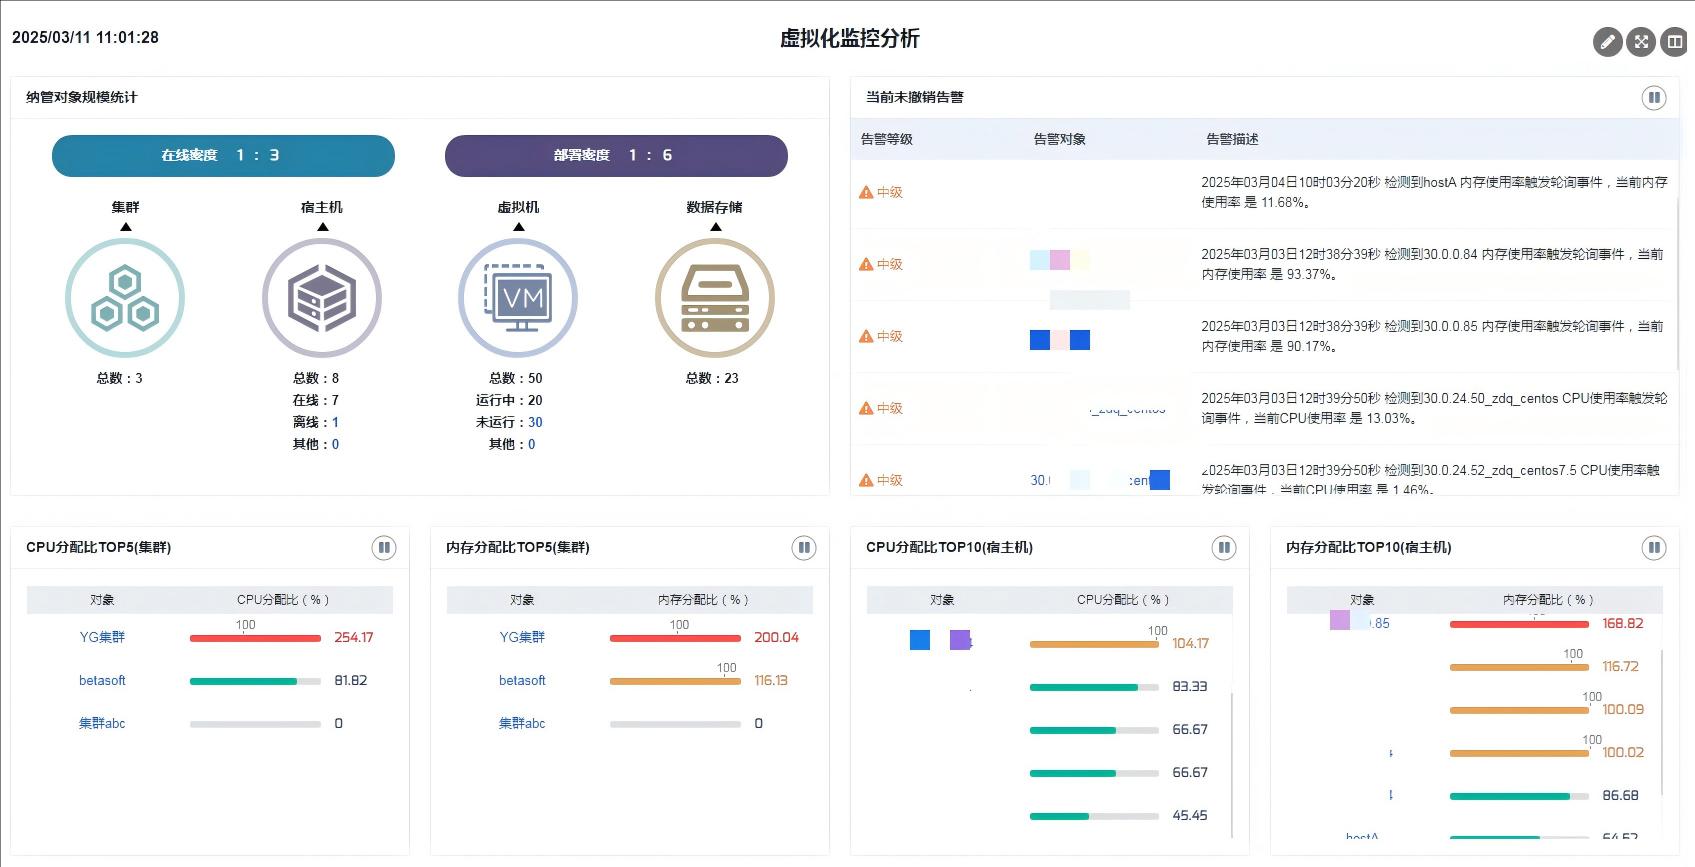Click the layout columns icon

(1674, 42)
